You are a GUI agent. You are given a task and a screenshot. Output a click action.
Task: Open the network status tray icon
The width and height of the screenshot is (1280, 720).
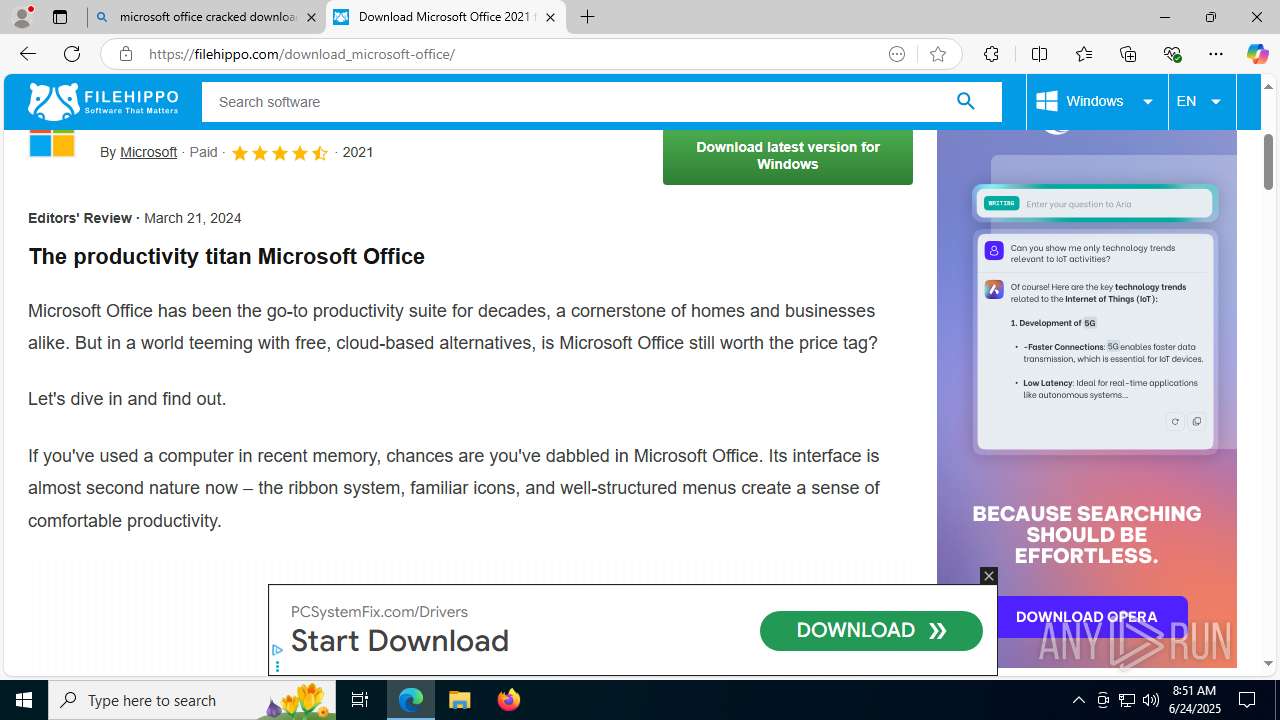pyautogui.click(x=1127, y=700)
